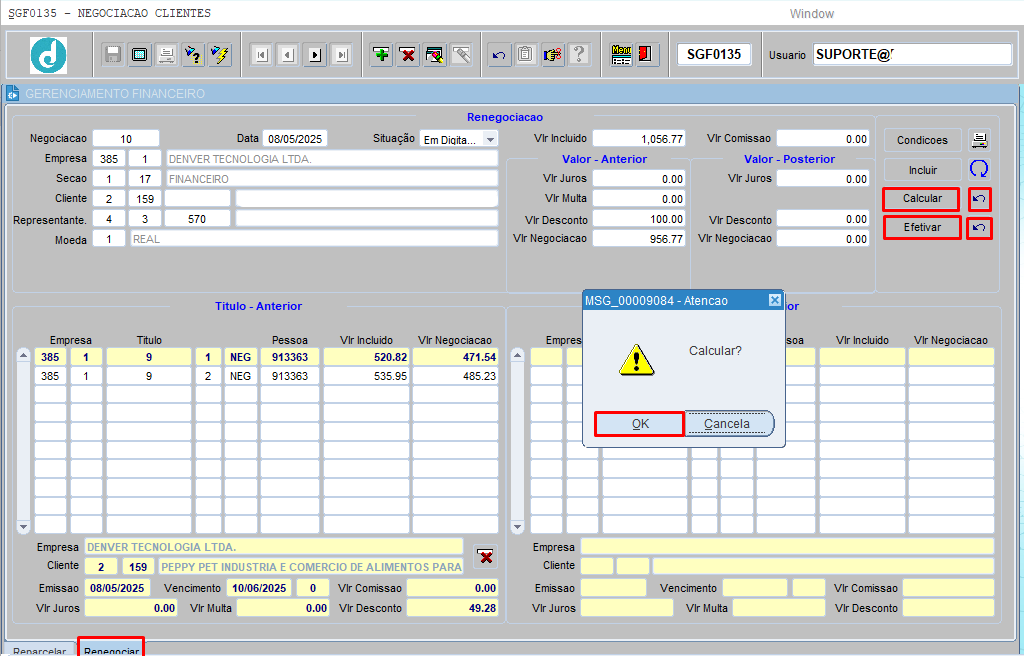Click the teal Denver 'd' logo

(x=48, y=55)
